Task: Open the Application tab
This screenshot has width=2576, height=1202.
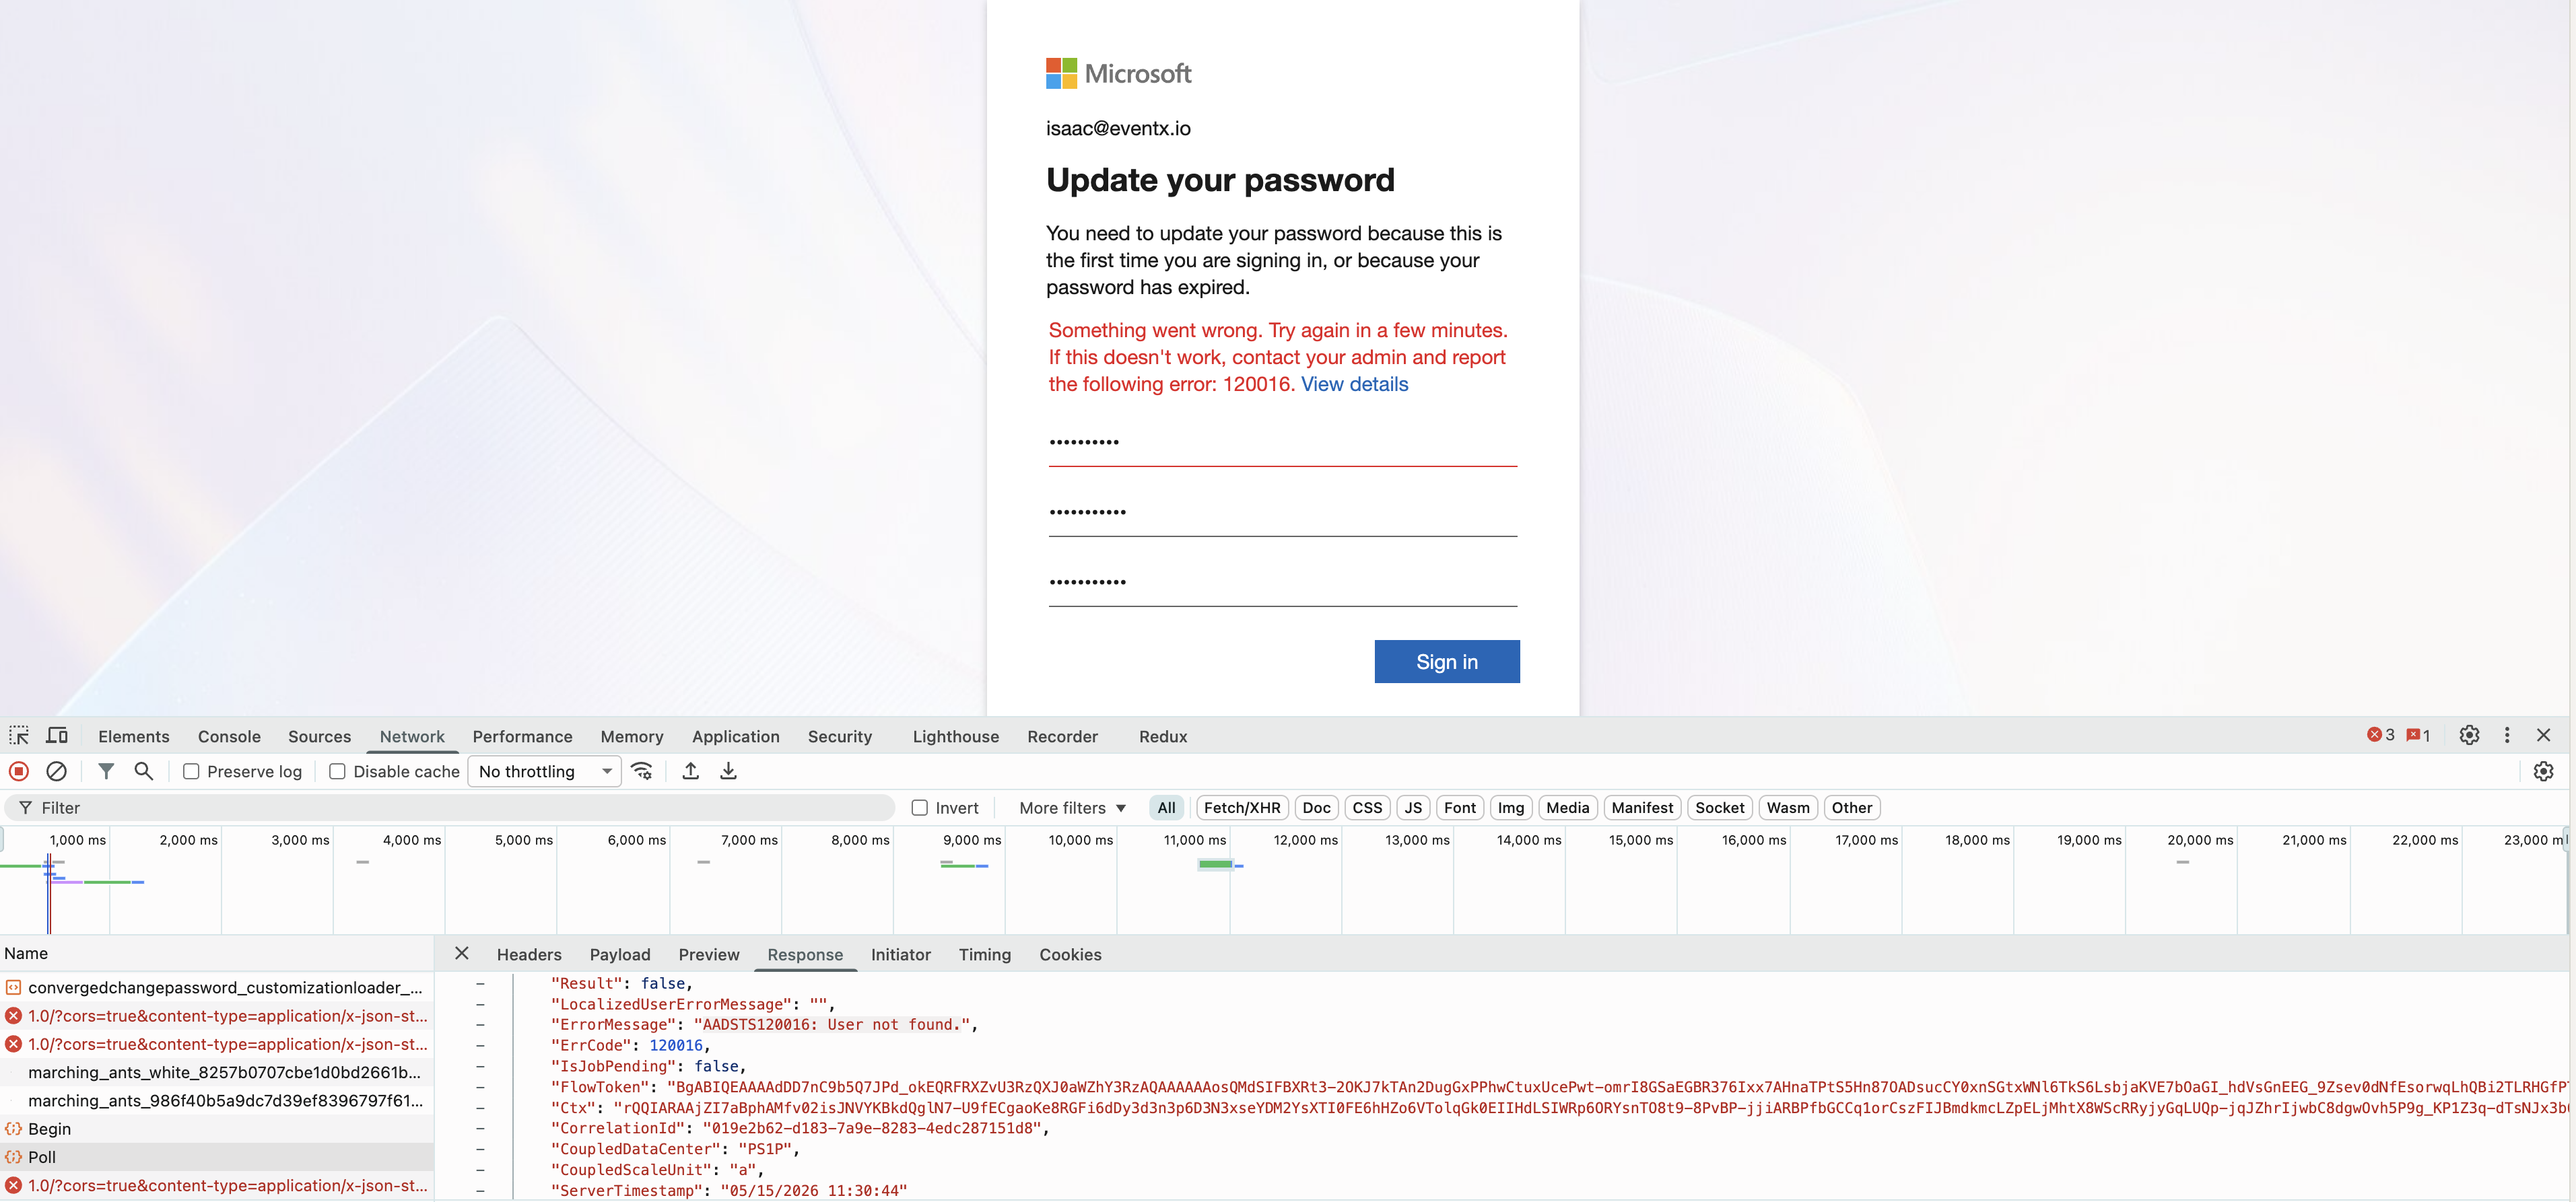Action: 735,736
